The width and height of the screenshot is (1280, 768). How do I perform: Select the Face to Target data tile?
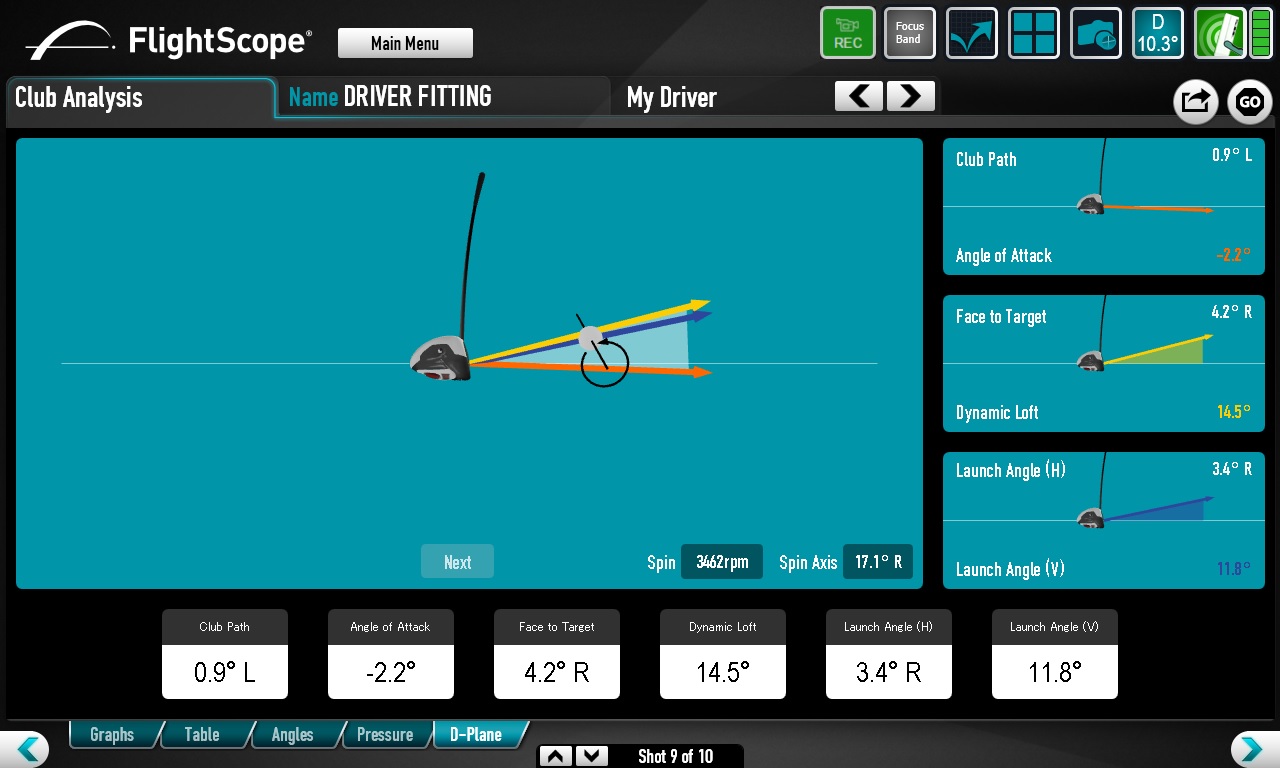click(x=556, y=654)
